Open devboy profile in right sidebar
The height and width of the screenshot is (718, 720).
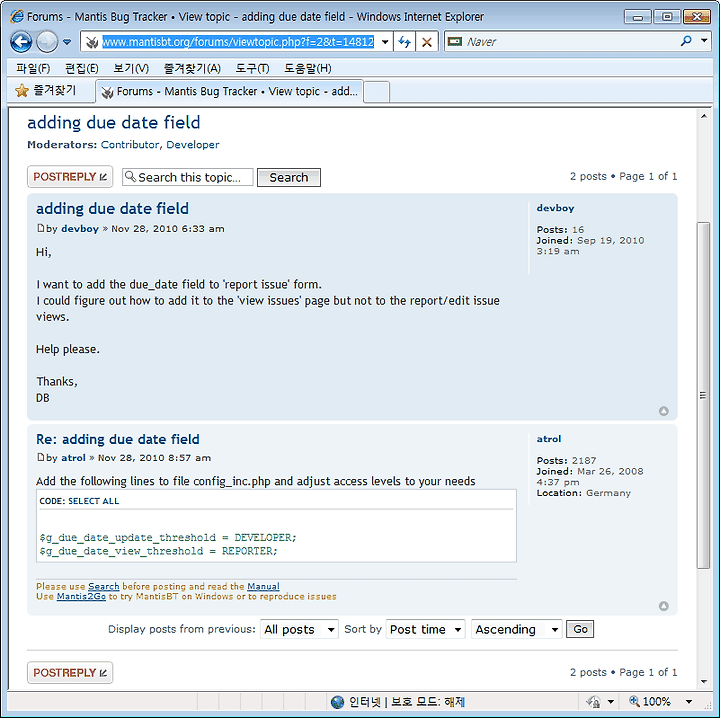point(555,208)
